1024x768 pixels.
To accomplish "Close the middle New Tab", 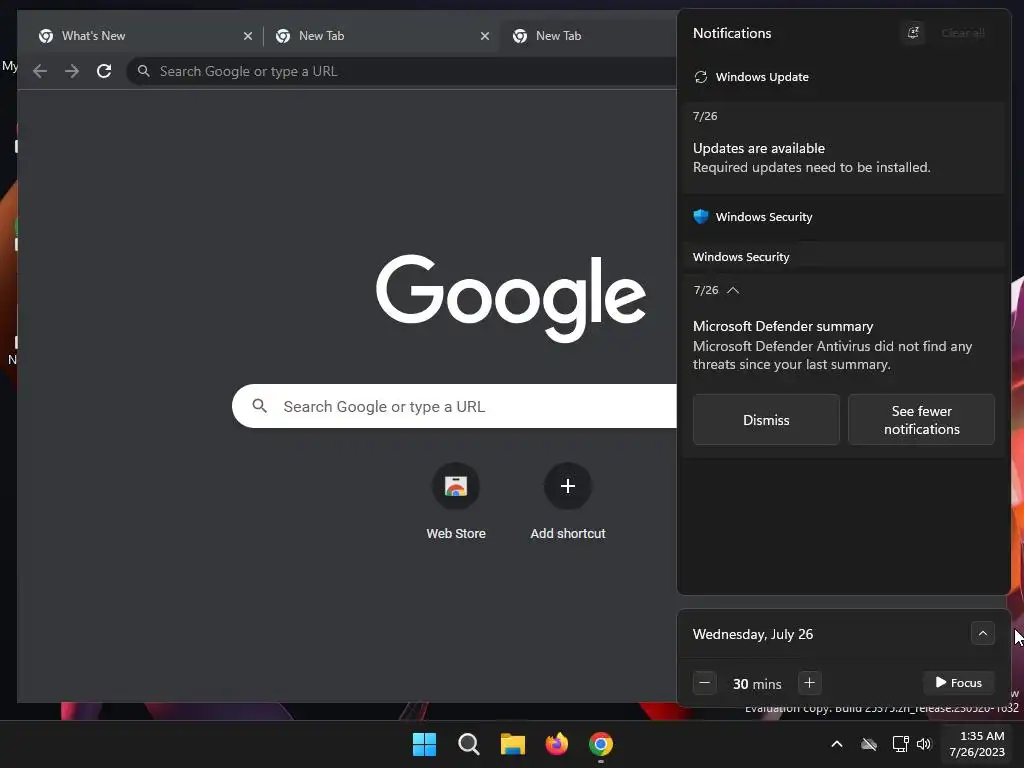I will click(485, 36).
